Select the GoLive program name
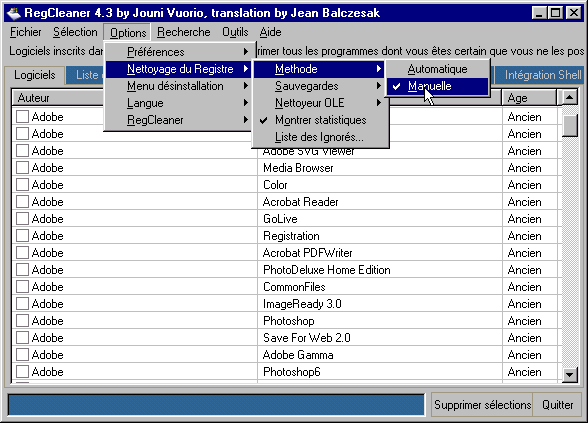Viewport: 588px width, 423px height. (280, 219)
